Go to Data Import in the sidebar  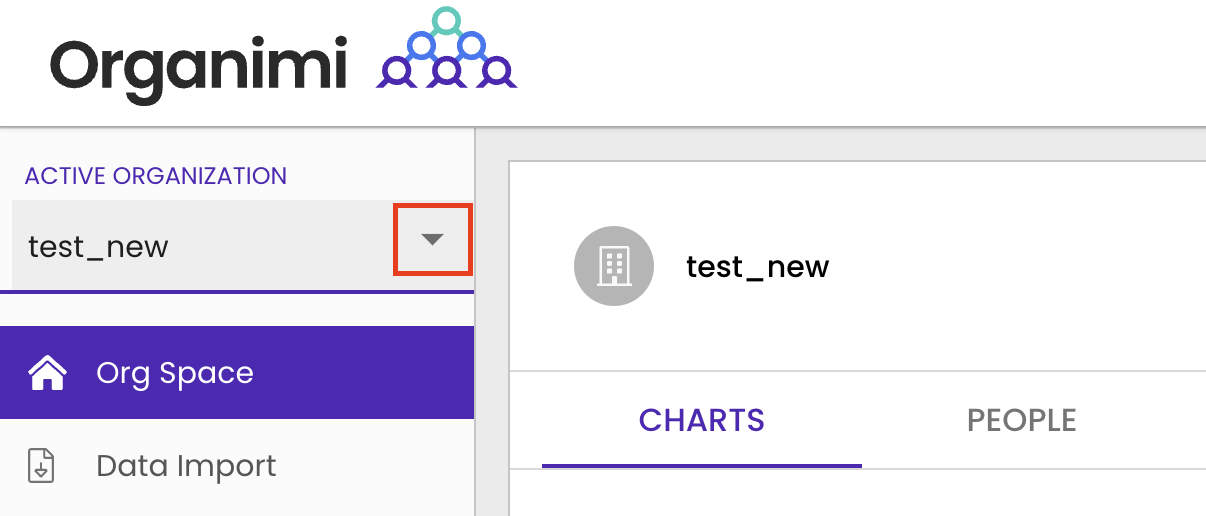tap(186, 466)
